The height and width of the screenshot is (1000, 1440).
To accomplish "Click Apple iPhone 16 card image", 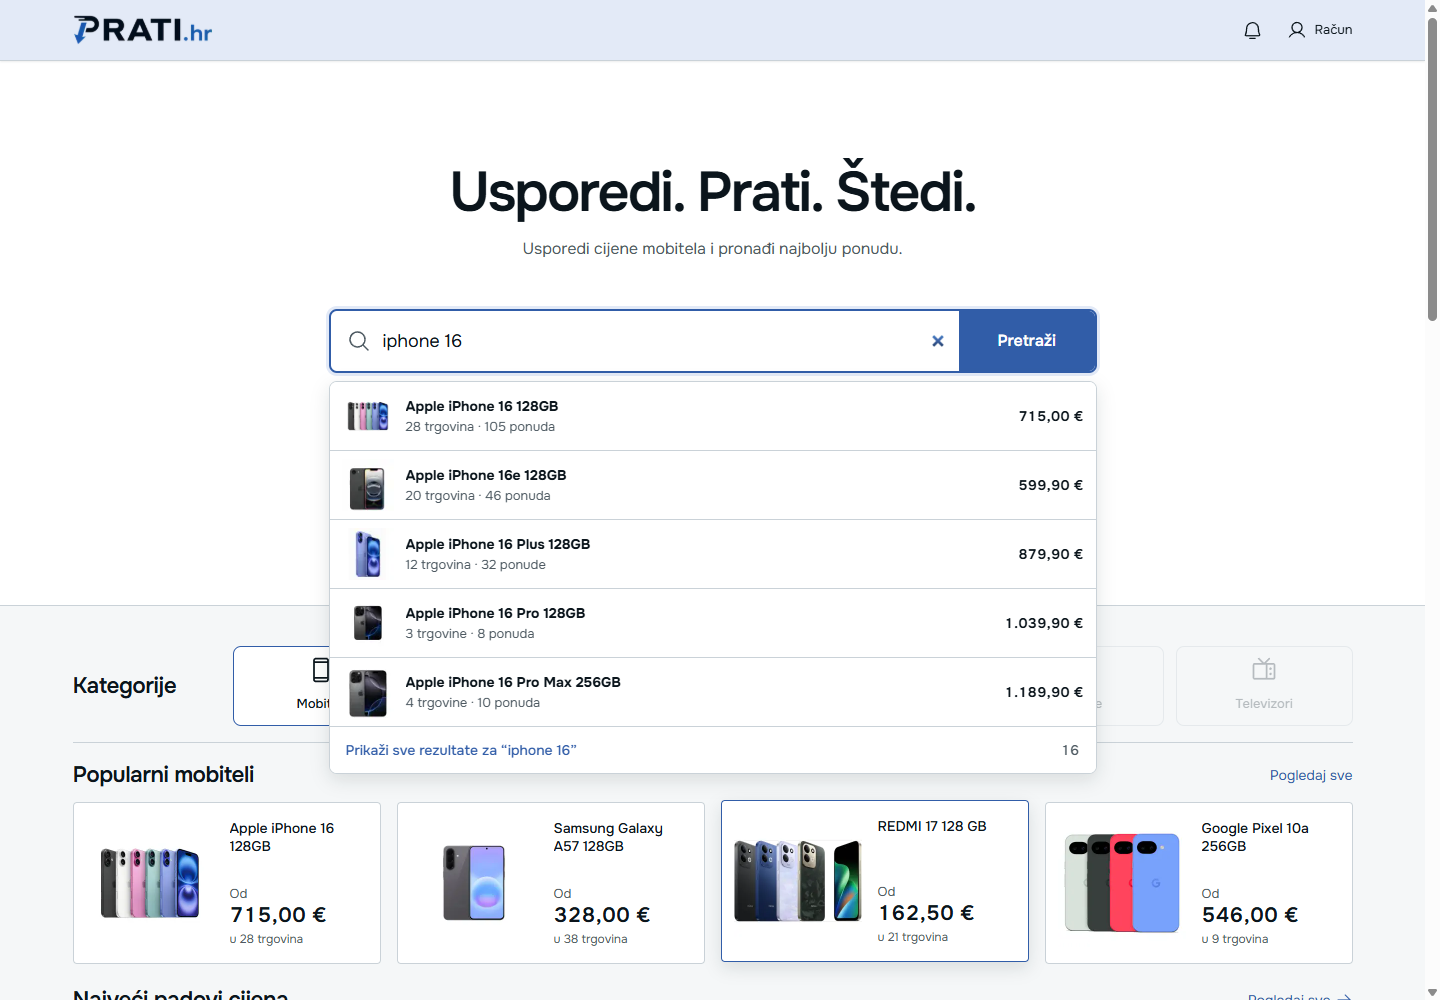I will click(x=150, y=883).
